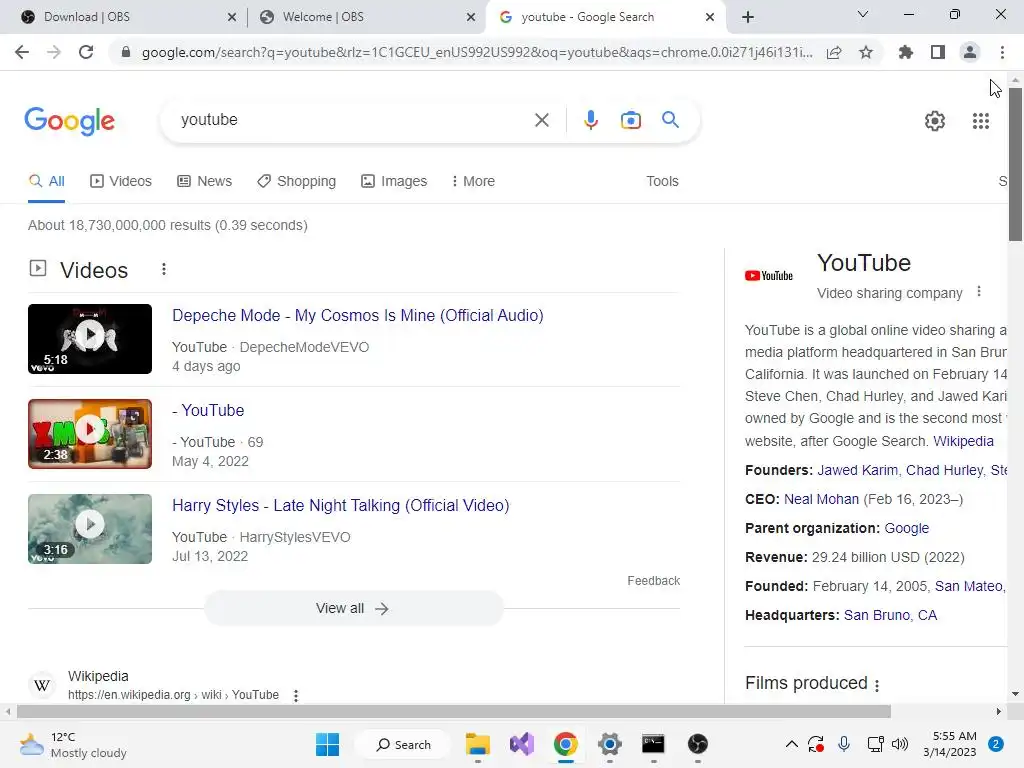Open the Google apps grid

[981, 121]
